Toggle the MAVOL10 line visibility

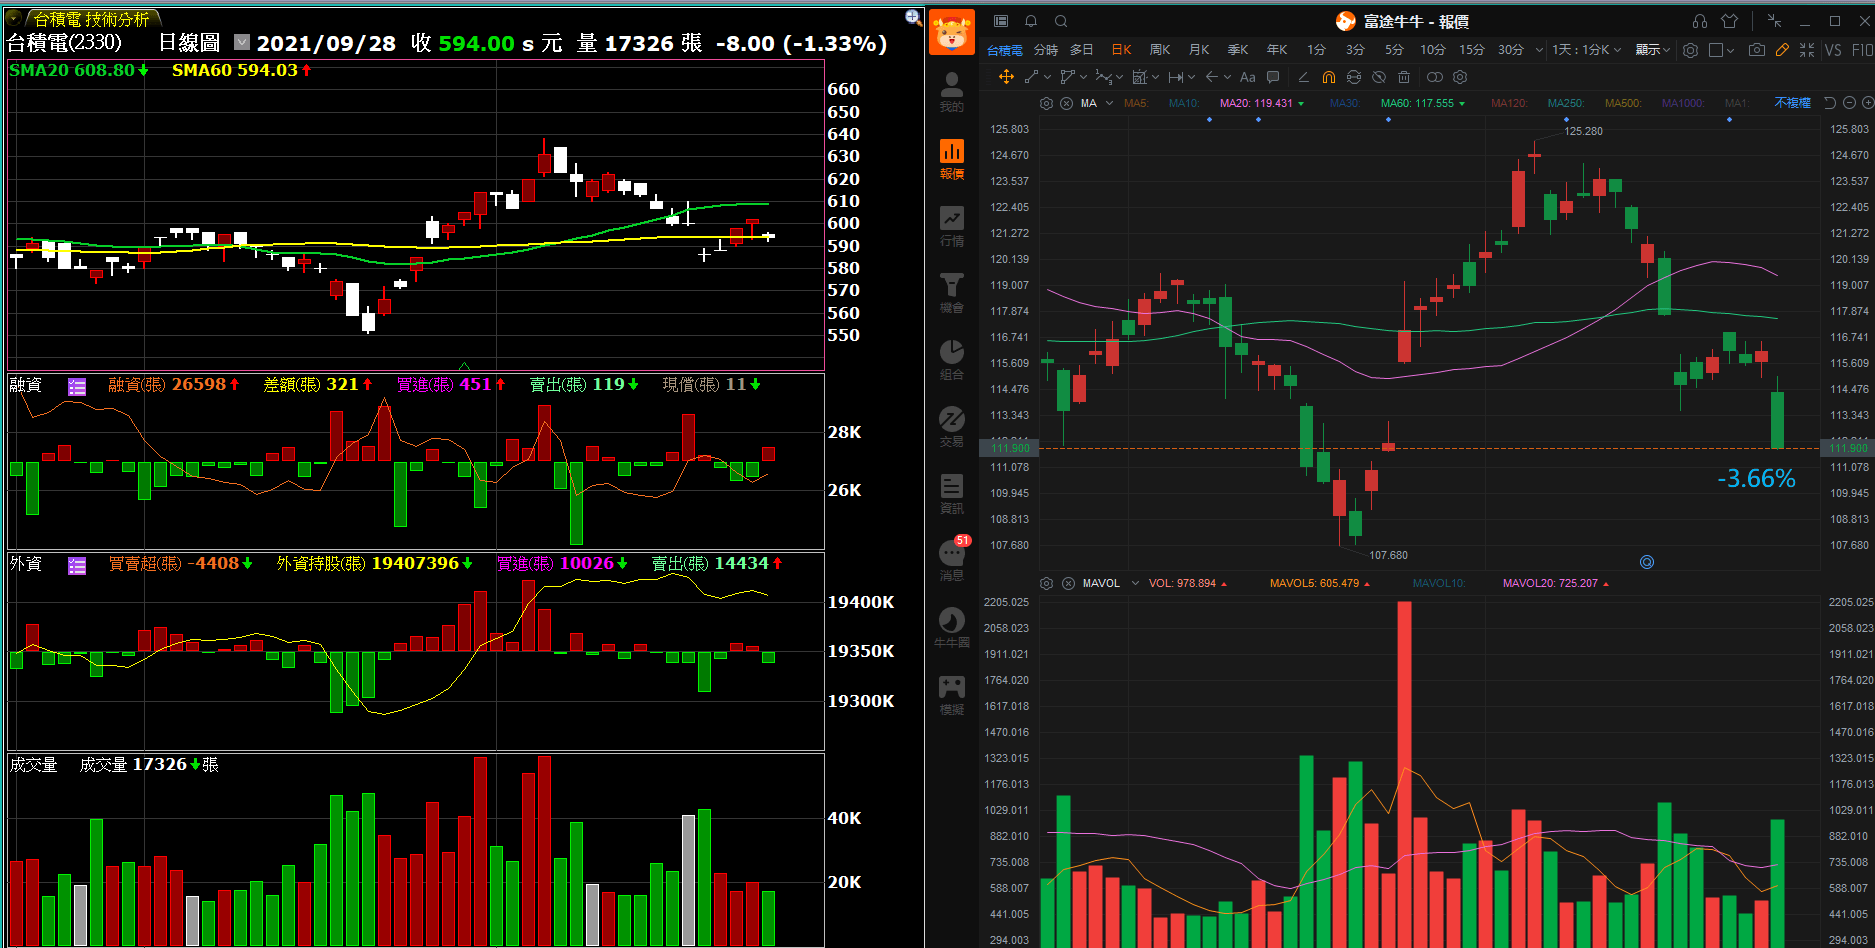click(x=1438, y=583)
